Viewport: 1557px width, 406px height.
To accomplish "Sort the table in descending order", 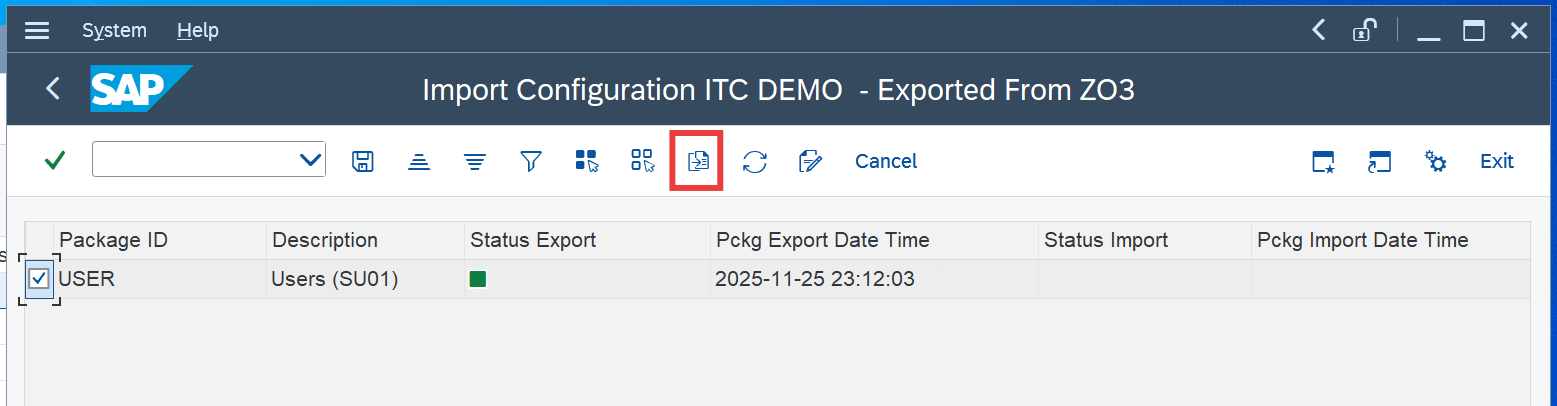I will click(475, 161).
